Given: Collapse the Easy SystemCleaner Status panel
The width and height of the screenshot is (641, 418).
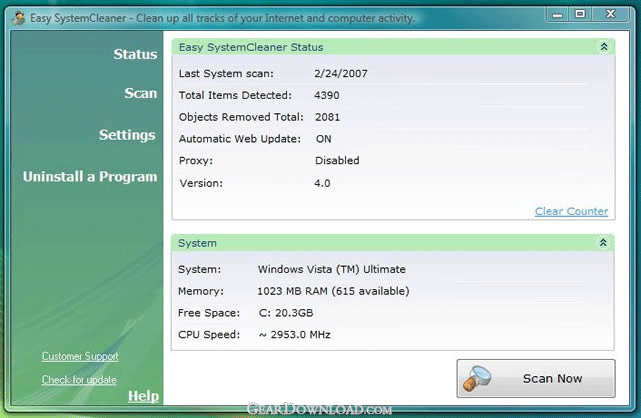Looking at the screenshot, I should [x=604, y=47].
